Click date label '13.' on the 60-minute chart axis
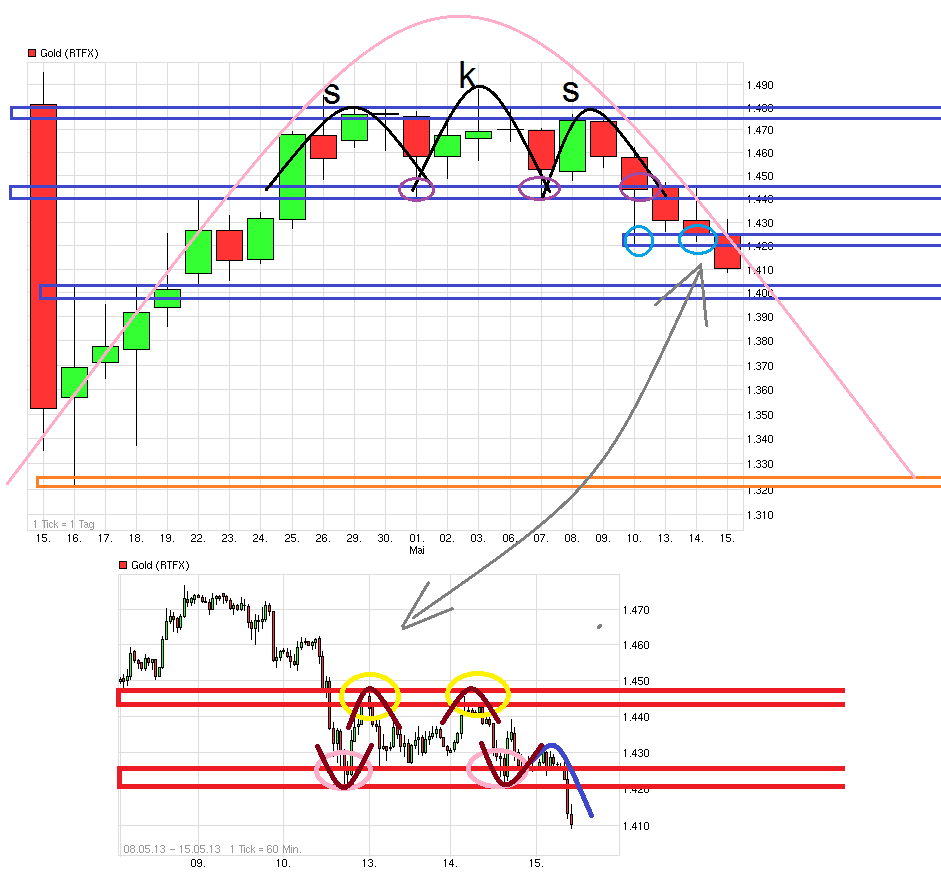The width and height of the screenshot is (941, 876). click(369, 863)
